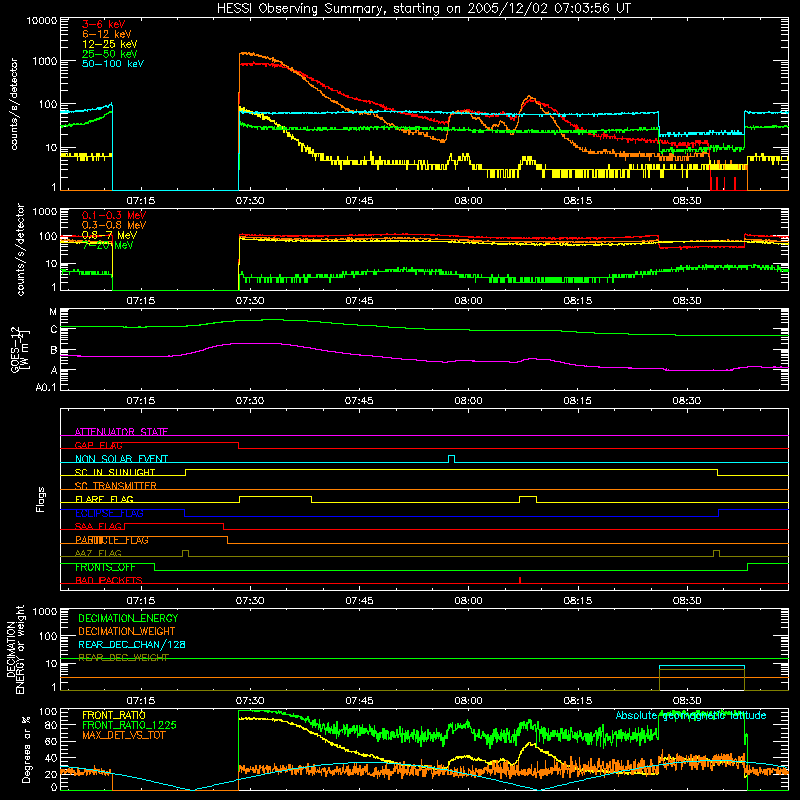Click the REAR_DEC_CHAN/128 legend label
Image resolution: width=800 pixels, height=800 pixels.
click(132, 645)
